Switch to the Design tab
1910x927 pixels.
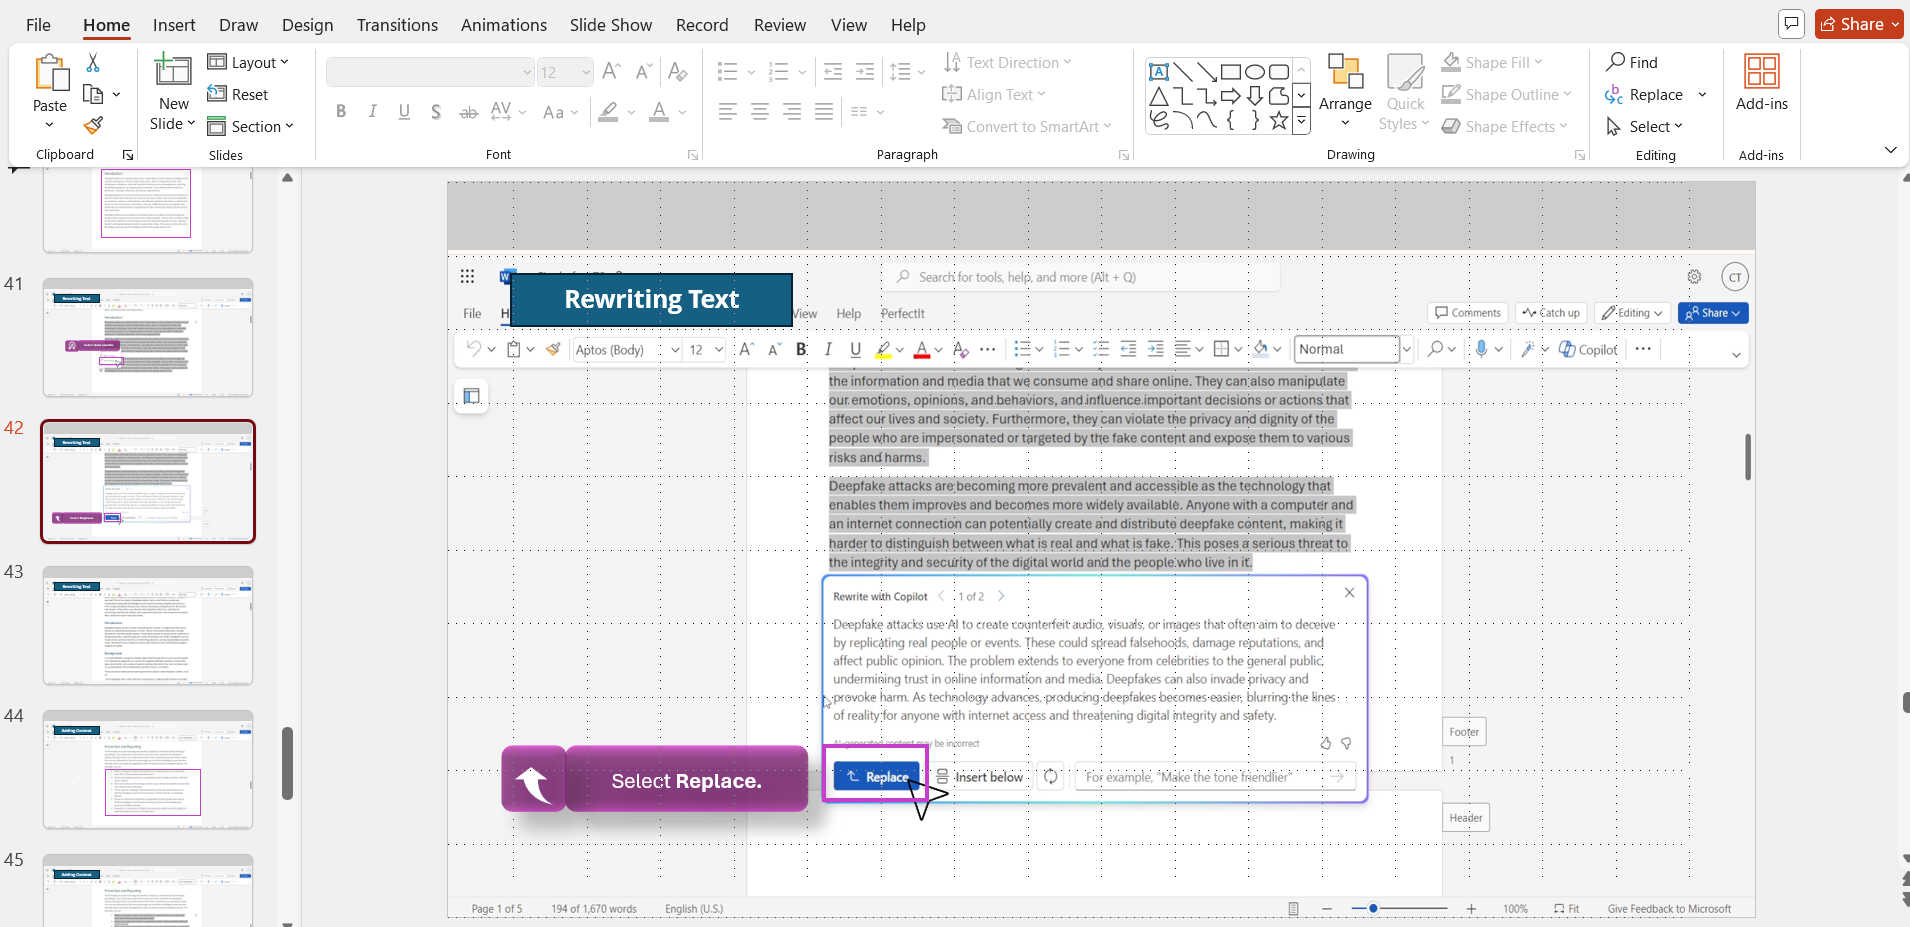[307, 25]
